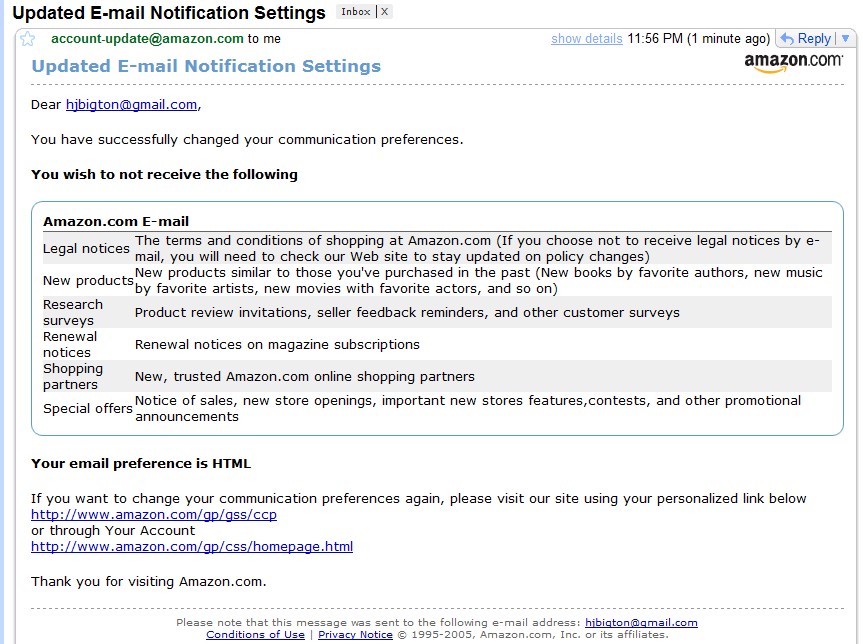The width and height of the screenshot is (863, 644).
Task: Select the 'Shopping partners' row label
Action: (73, 376)
